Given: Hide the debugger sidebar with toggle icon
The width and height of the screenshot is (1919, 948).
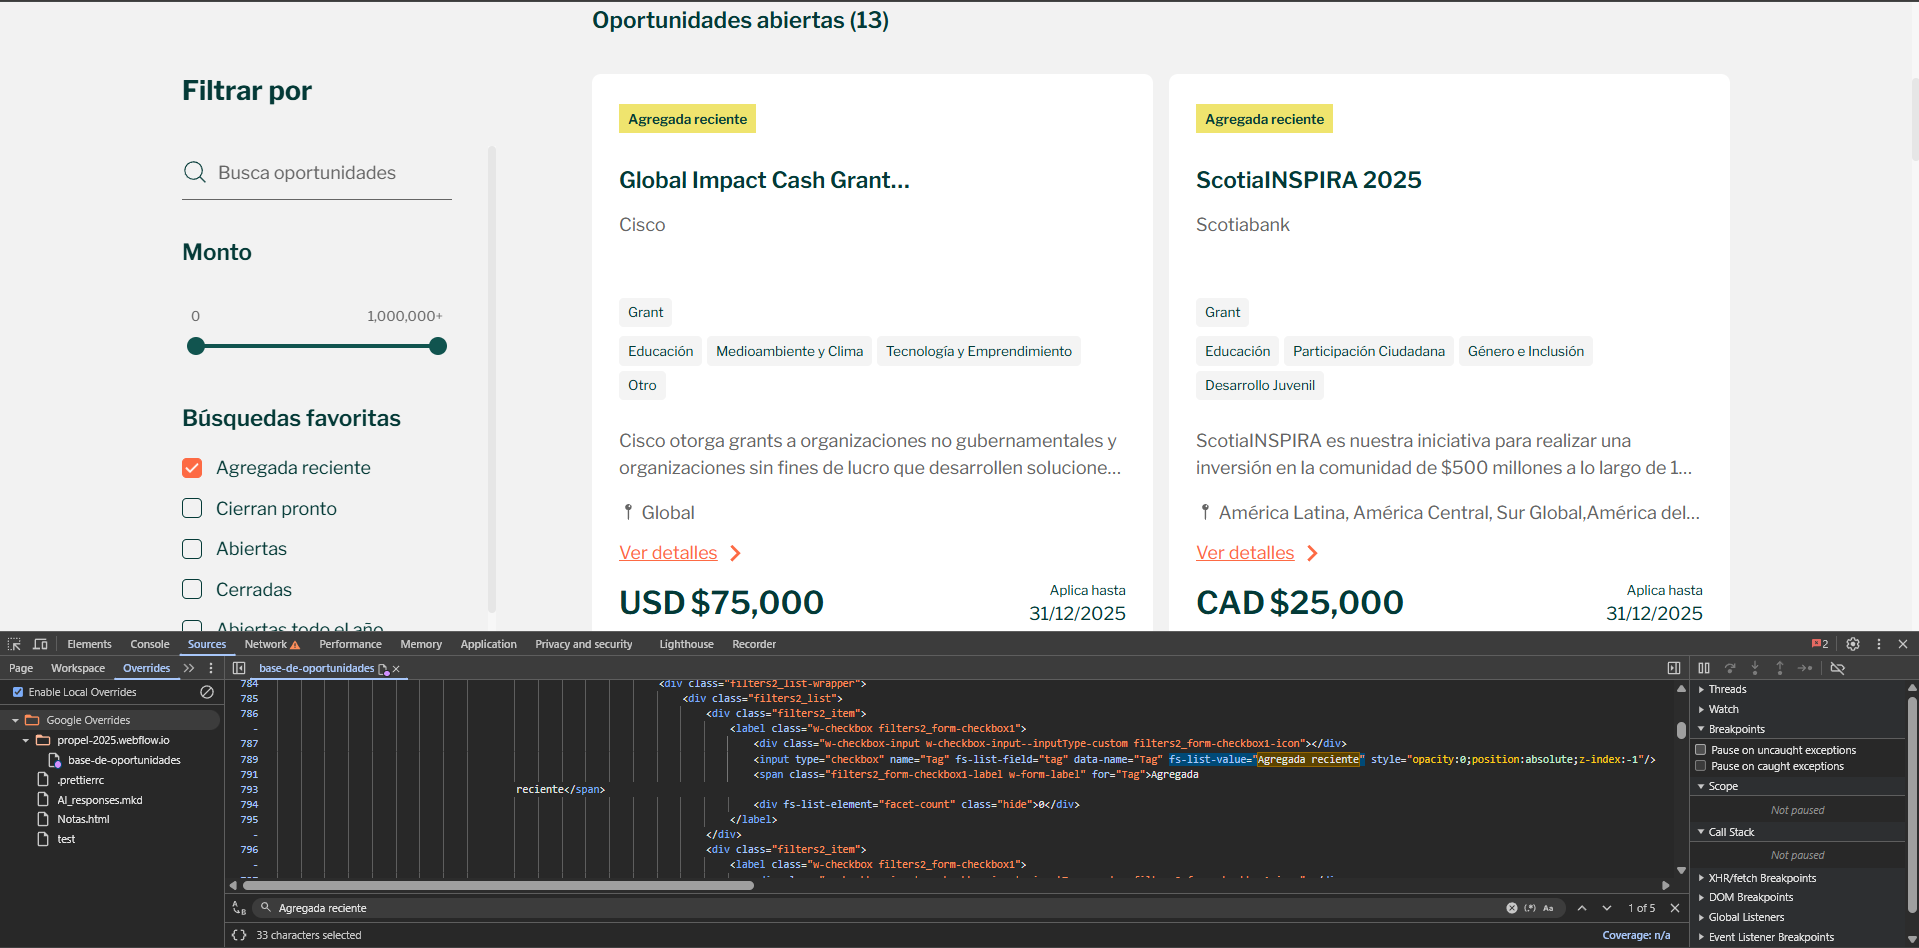Looking at the screenshot, I should [x=1674, y=668].
